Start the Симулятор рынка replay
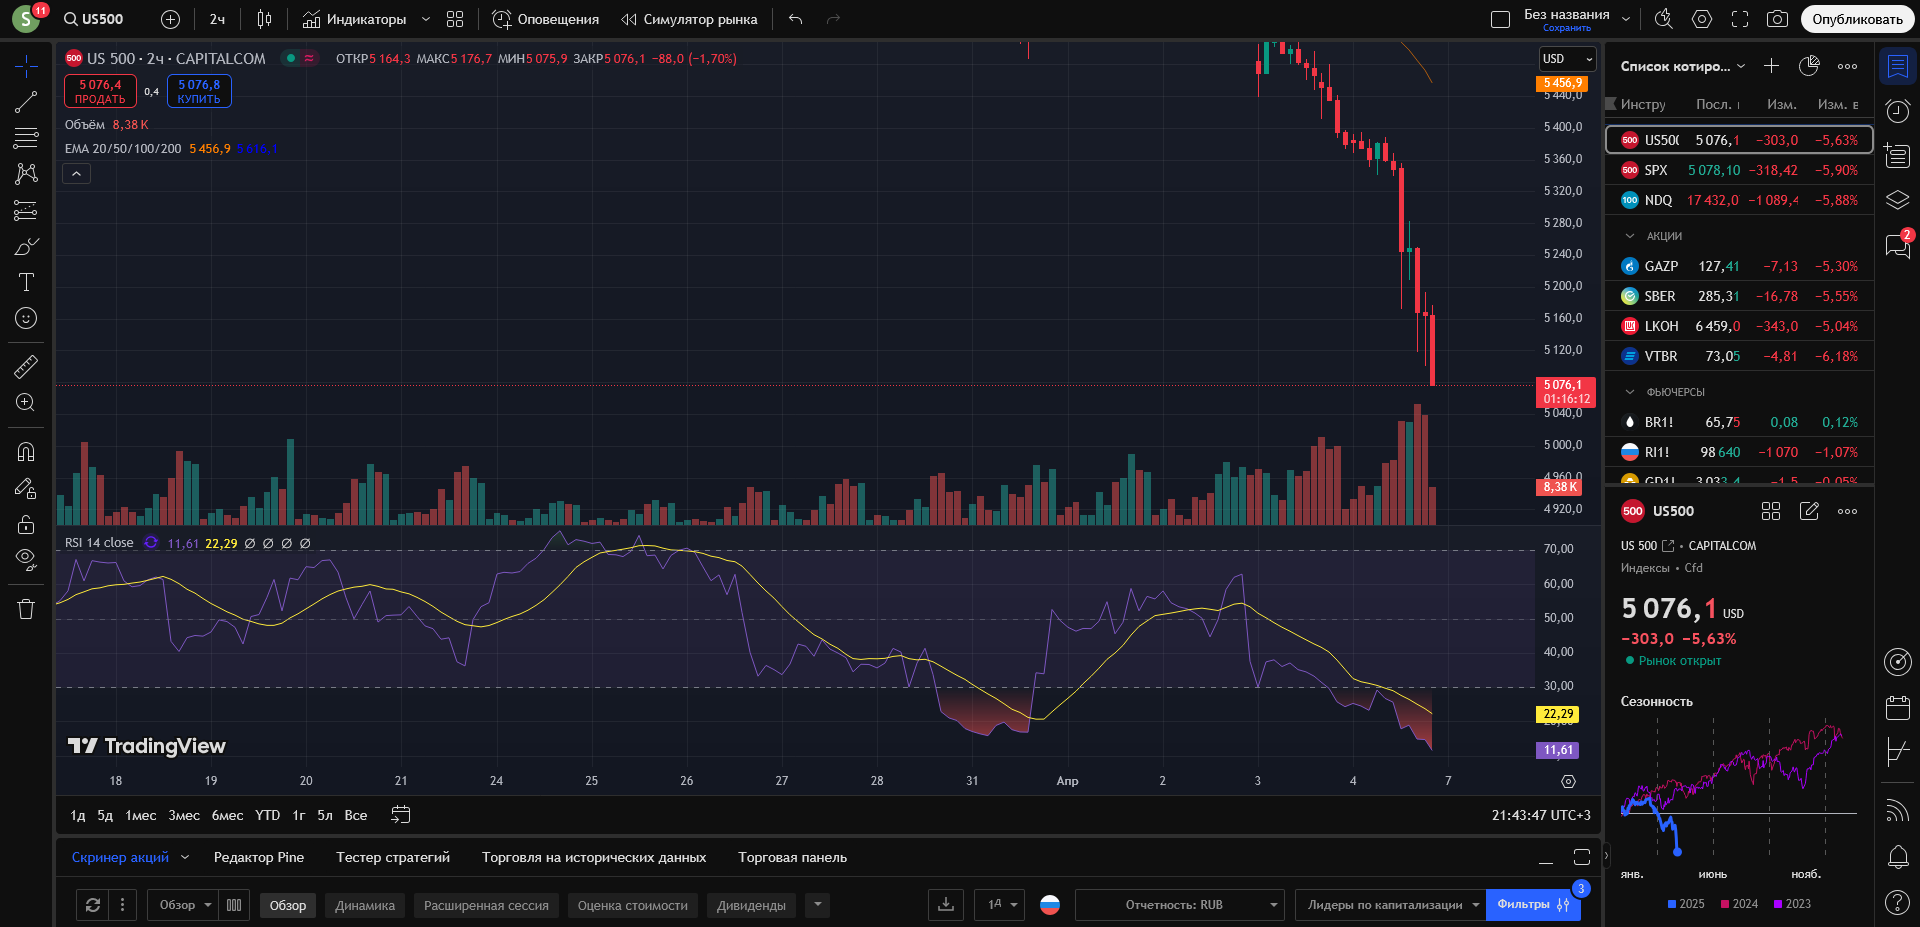1920x927 pixels. (x=689, y=19)
